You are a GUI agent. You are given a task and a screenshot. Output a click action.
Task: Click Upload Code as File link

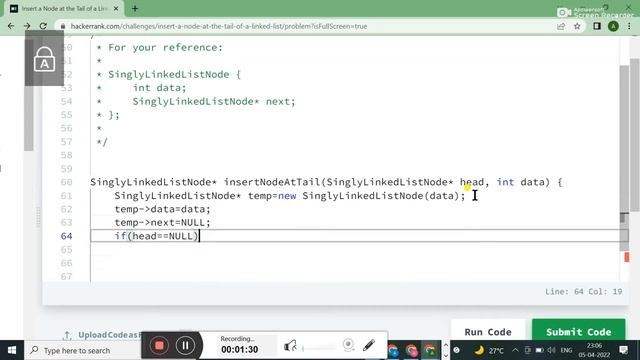(x=102, y=335)
